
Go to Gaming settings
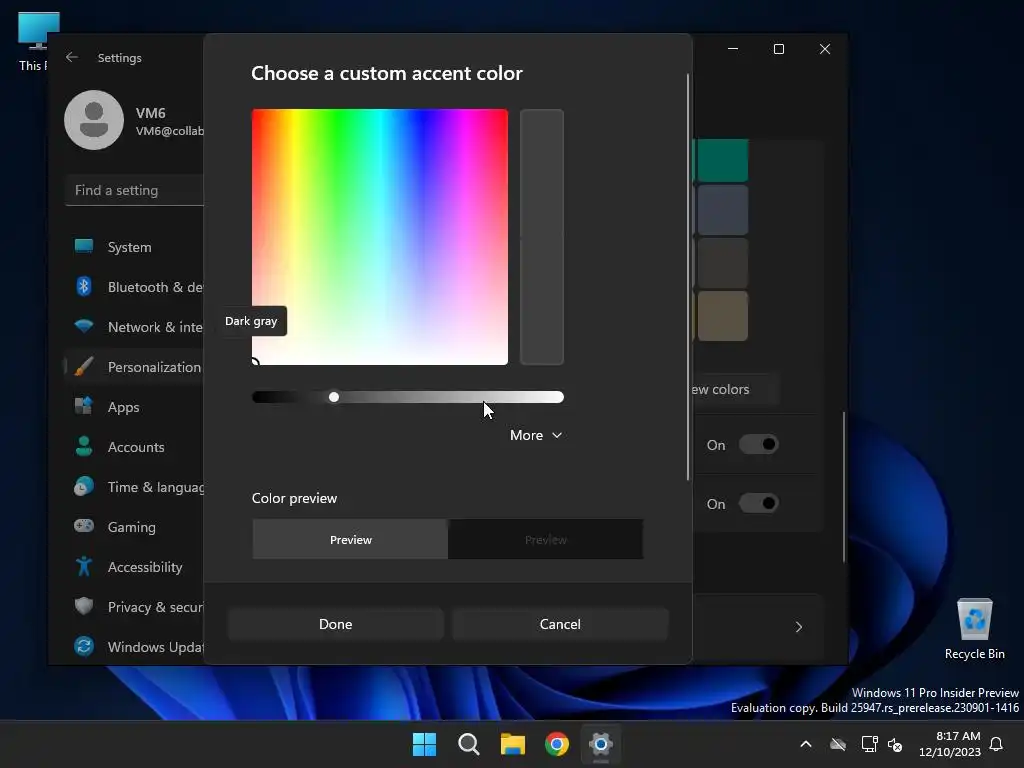point(131,526)
